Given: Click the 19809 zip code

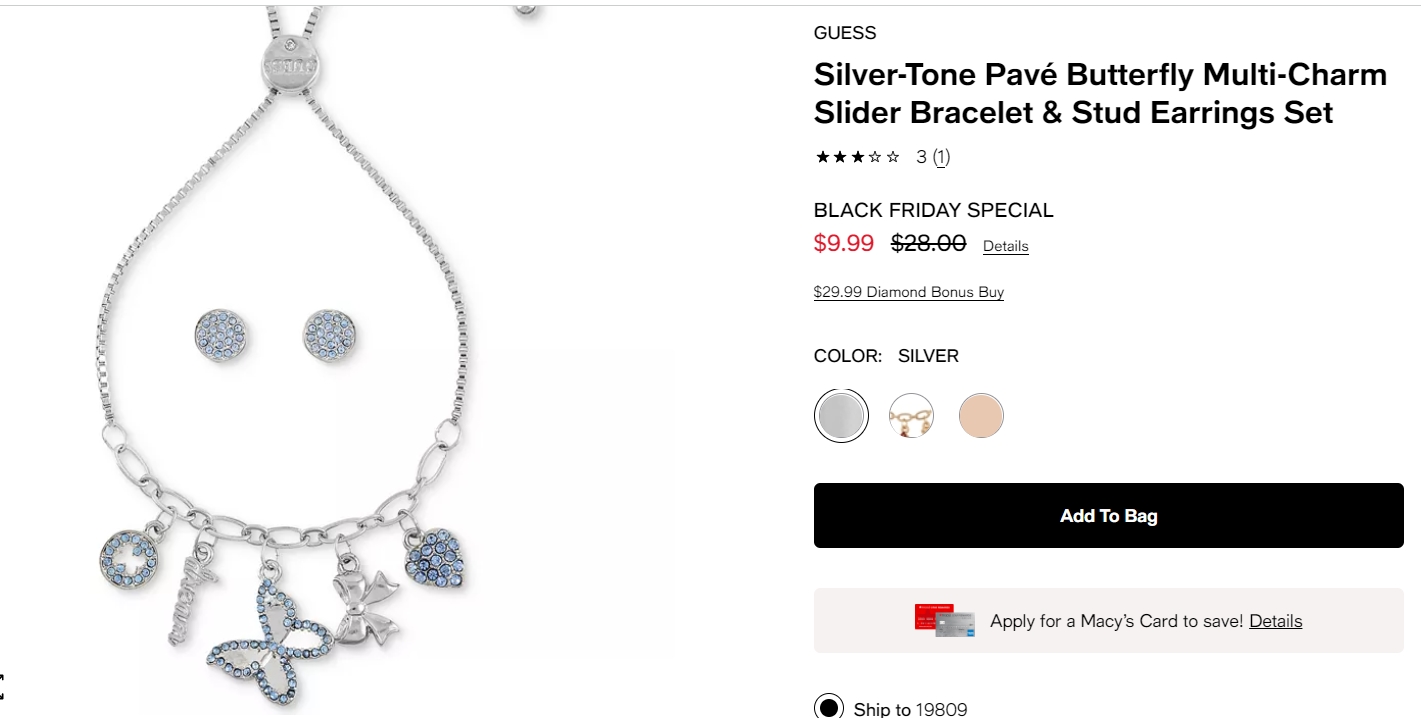Looking at the screenshot, I should pos(941,709).
